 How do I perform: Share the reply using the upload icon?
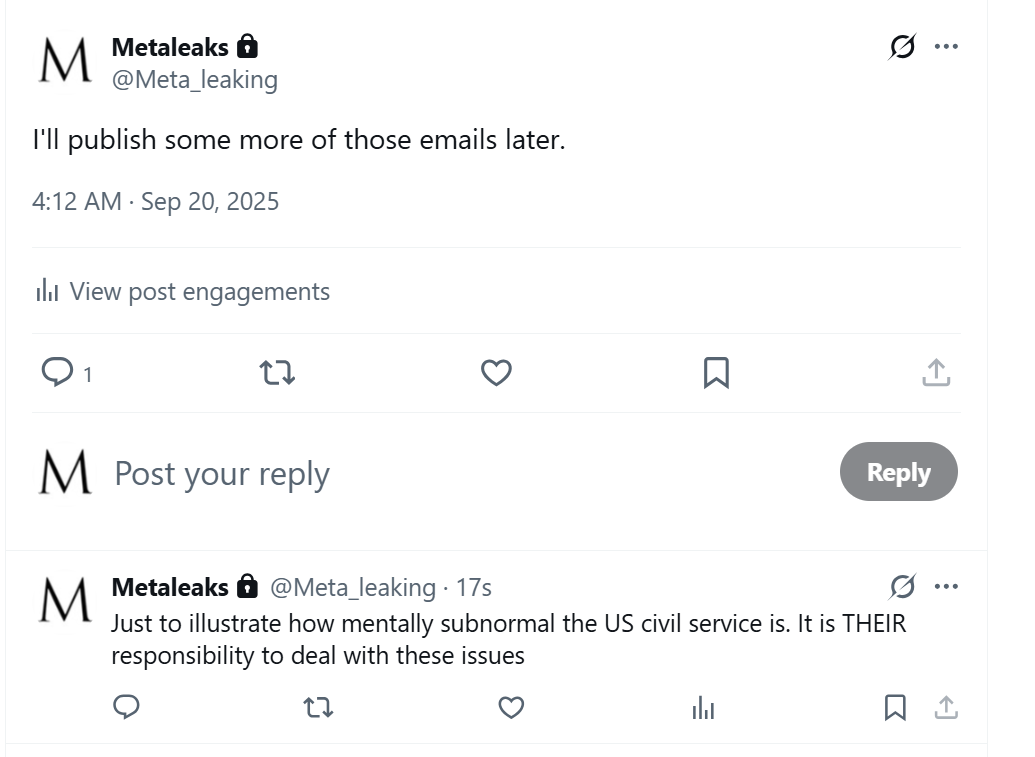pyautogui.click(x=946, y=708)
